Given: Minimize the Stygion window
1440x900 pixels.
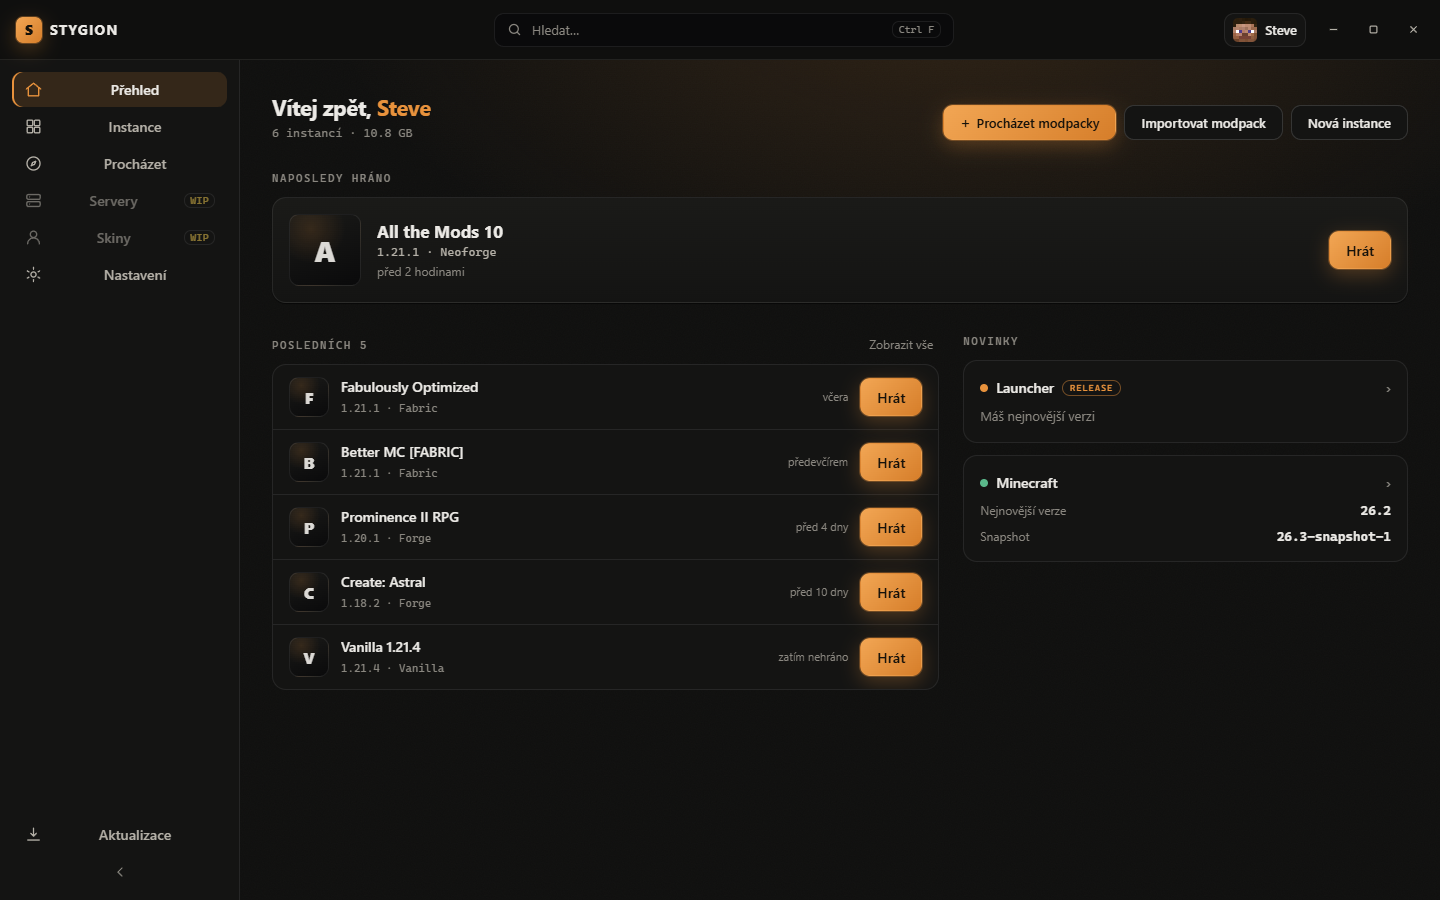Looking at the screenshot, I should (x=1333, y=30).
